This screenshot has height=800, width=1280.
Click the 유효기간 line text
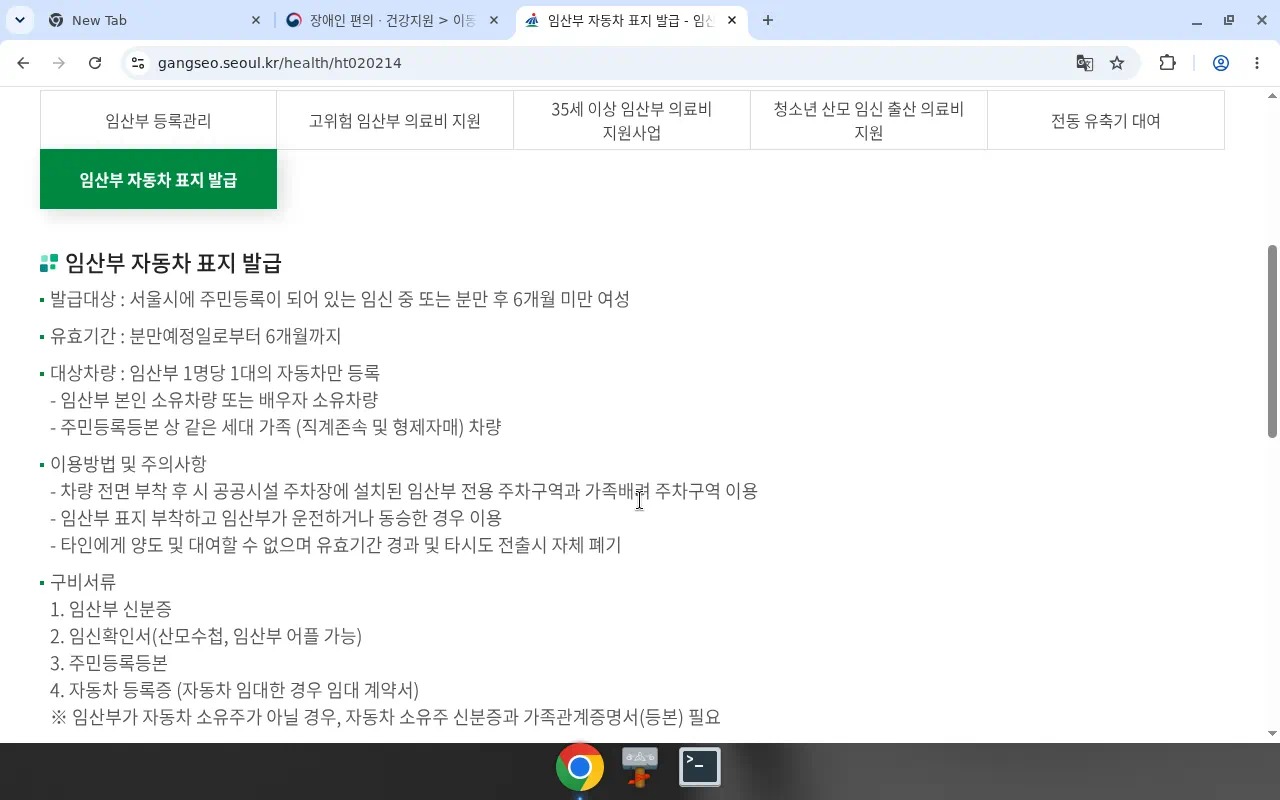click(196, 336)
